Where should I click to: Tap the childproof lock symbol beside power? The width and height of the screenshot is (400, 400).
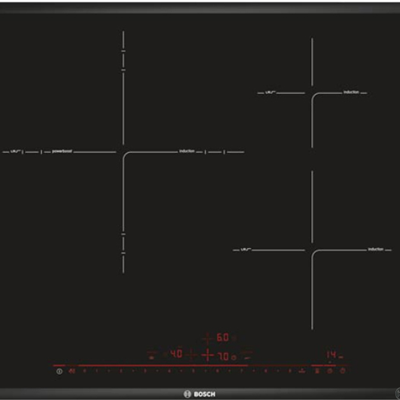(72, 371)
